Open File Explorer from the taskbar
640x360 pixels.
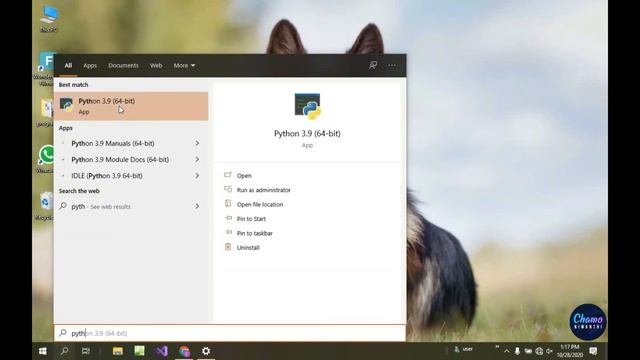point(118,351)
